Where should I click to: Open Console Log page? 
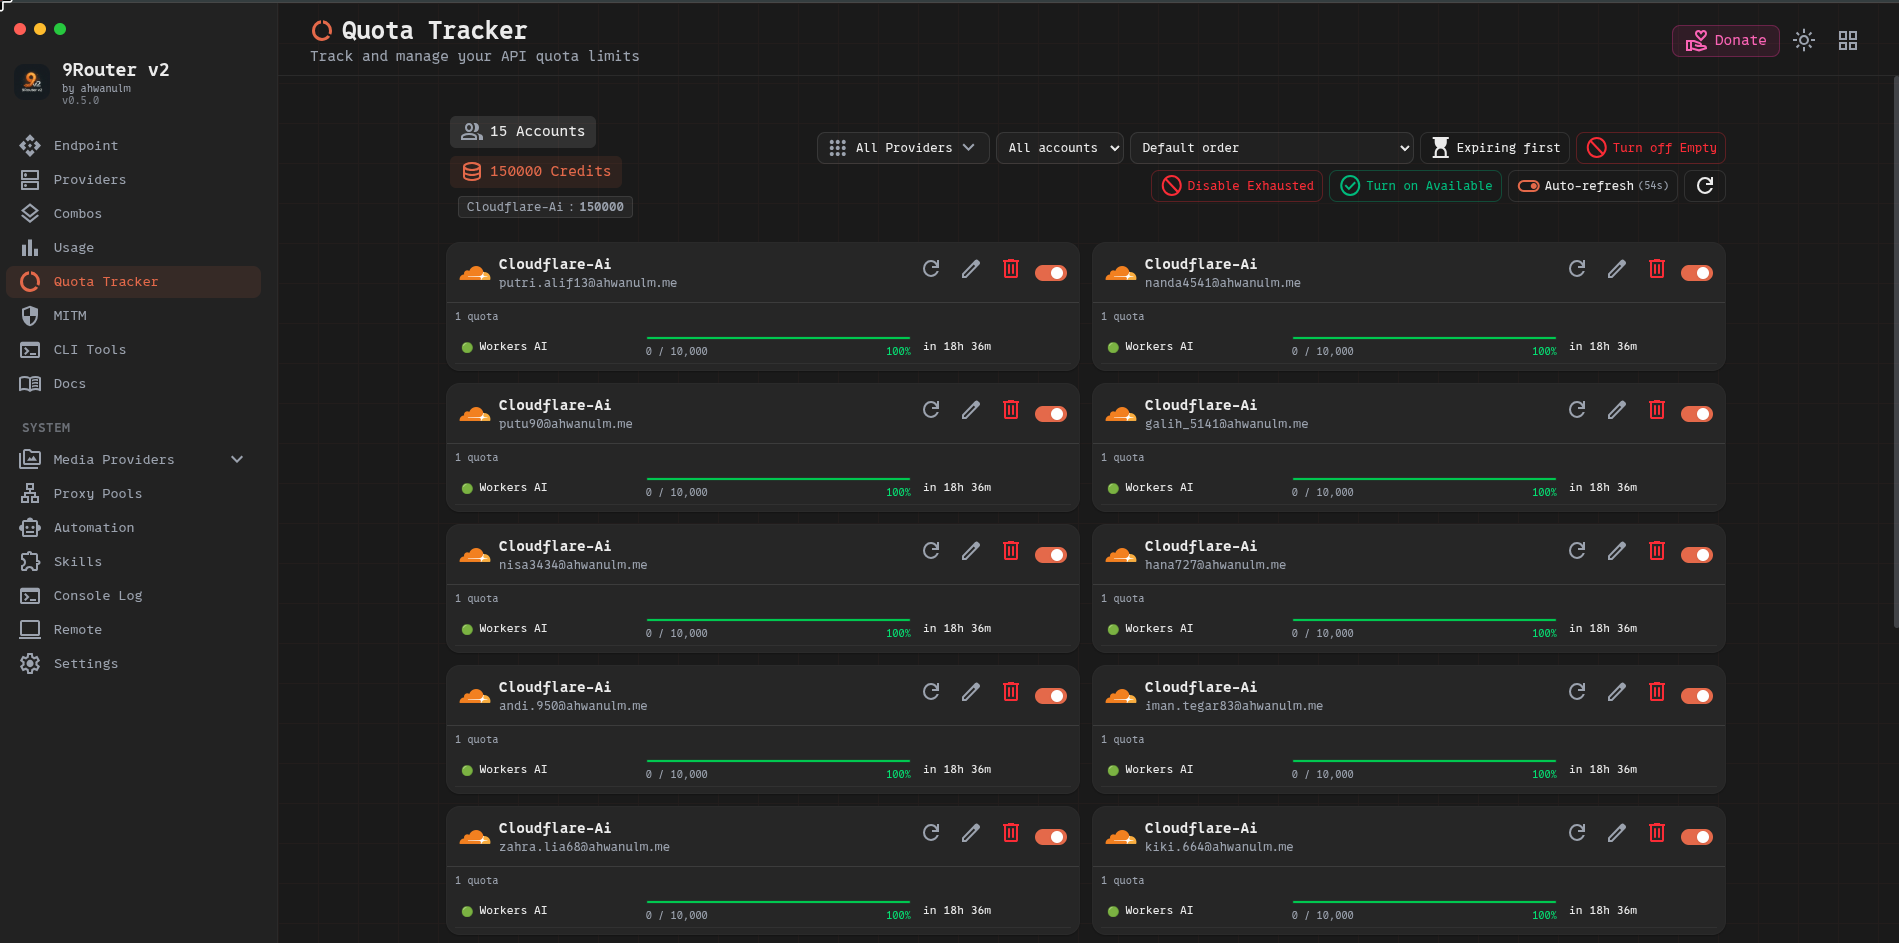coord(133,596)
